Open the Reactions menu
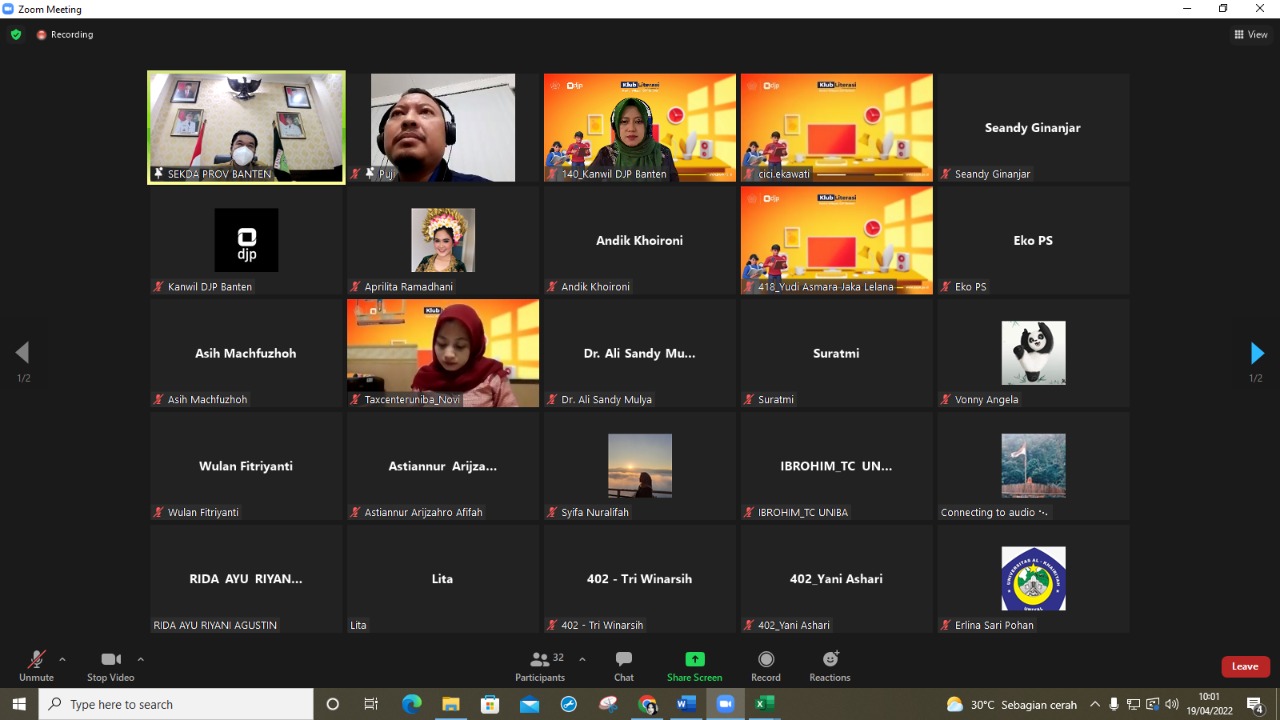 tap(830, 664)
